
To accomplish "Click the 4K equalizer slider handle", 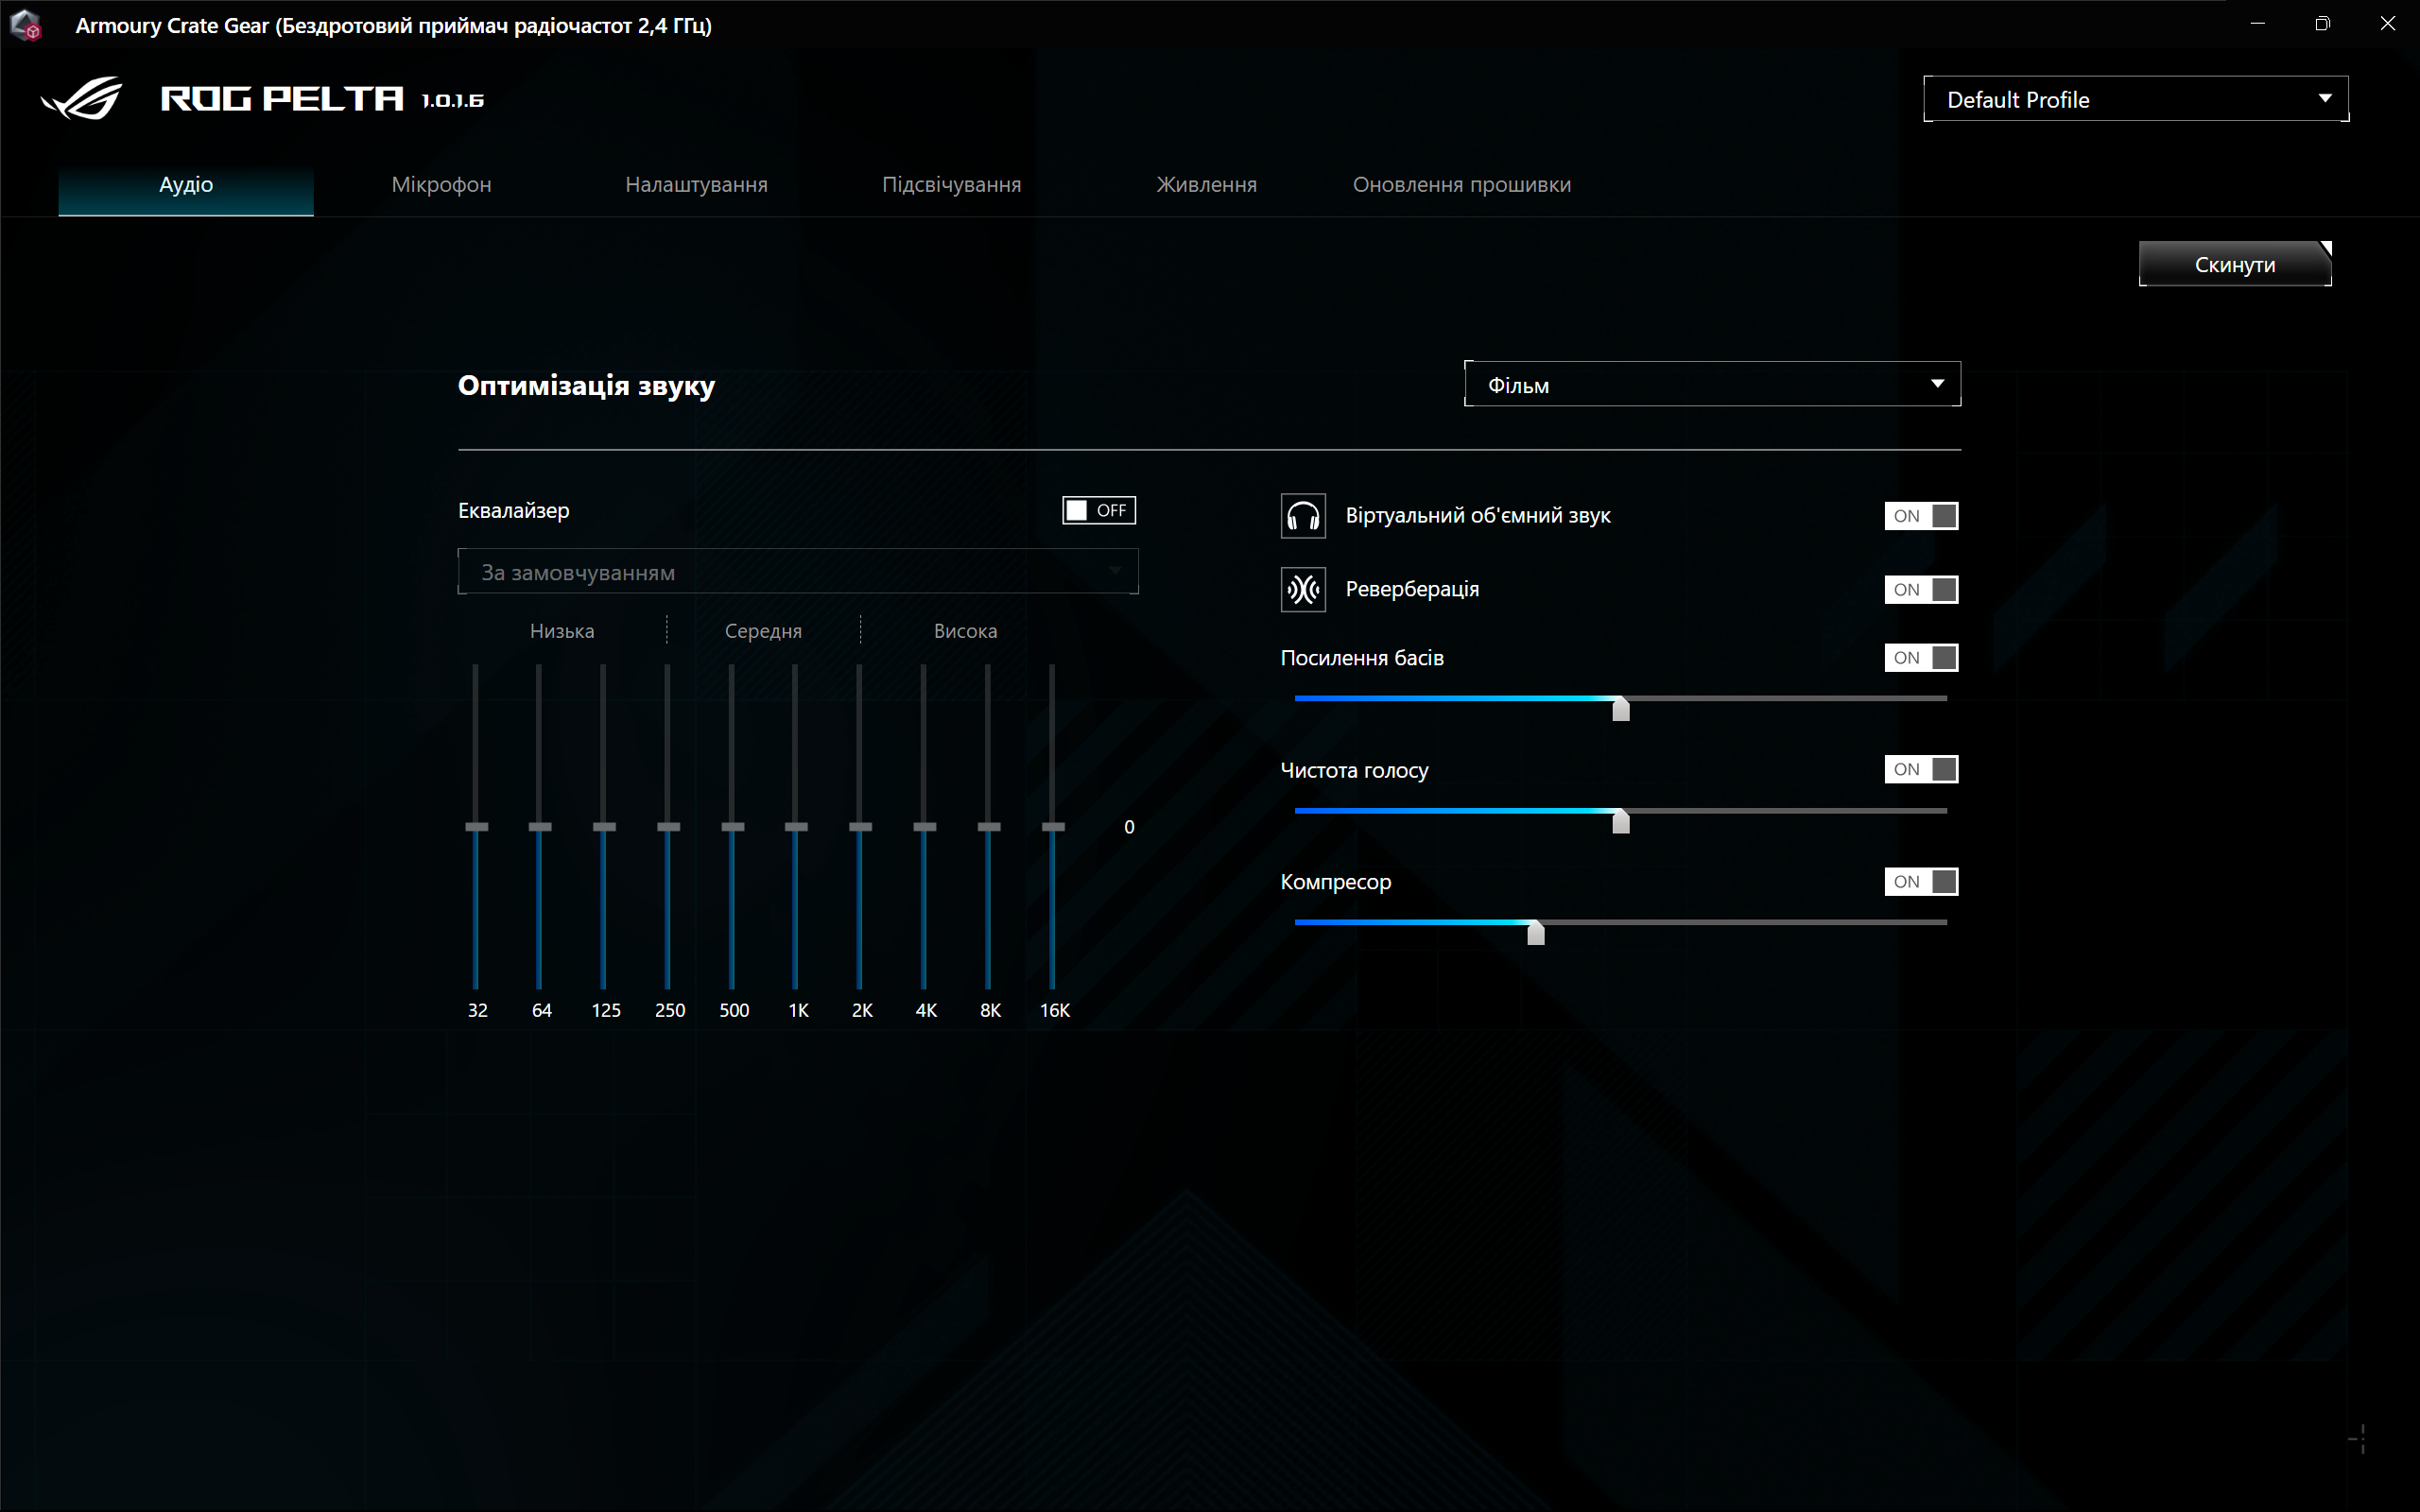I will (x=925, y=827).
